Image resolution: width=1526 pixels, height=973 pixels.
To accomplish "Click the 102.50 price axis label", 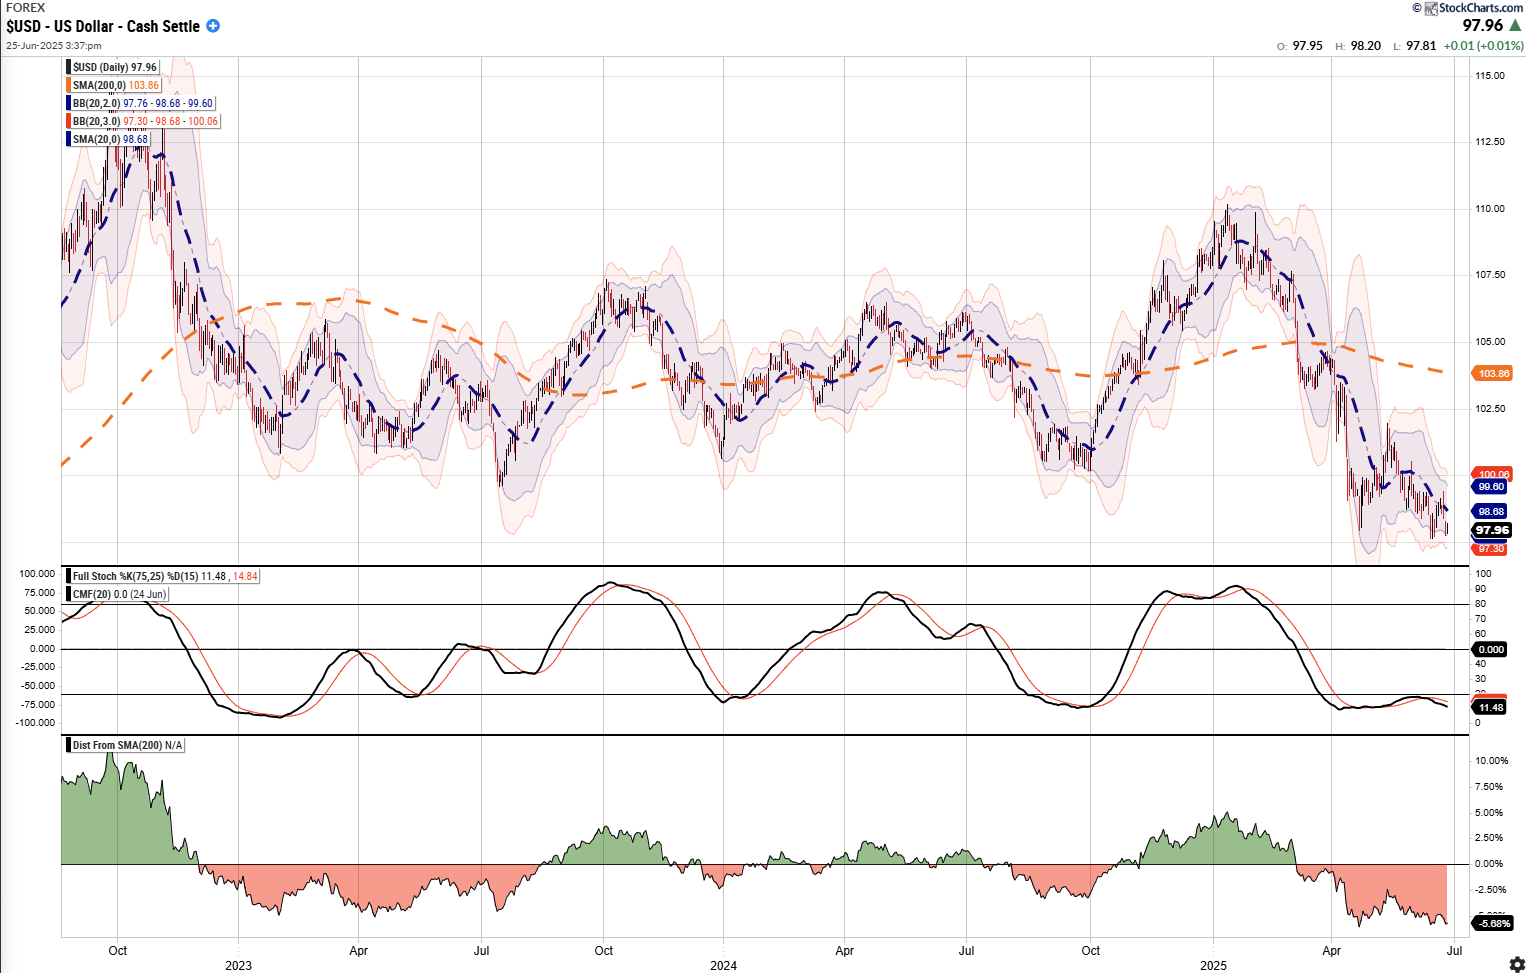I will [1490, 409].
